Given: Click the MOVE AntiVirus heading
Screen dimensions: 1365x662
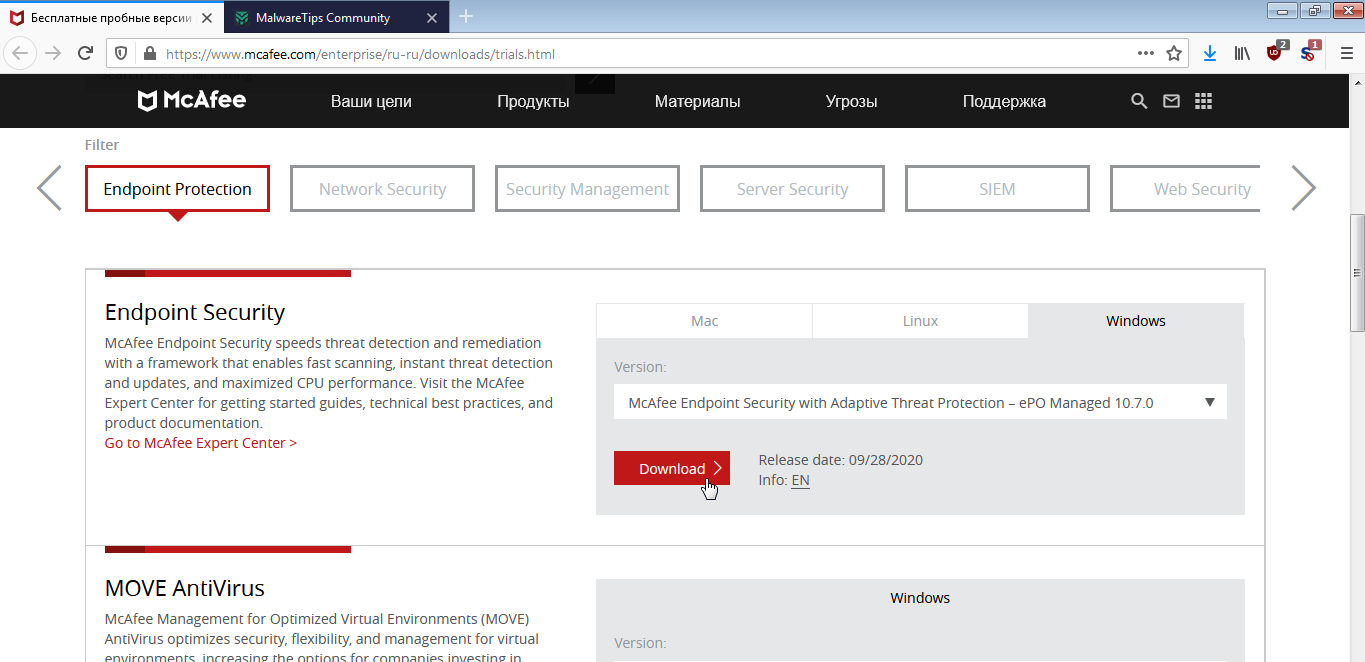Looking at the screenshot, I should point(185,587).
